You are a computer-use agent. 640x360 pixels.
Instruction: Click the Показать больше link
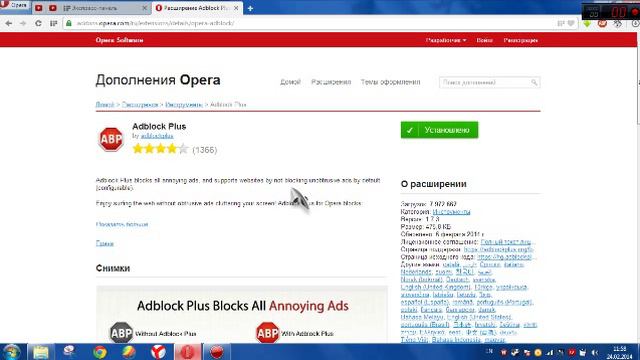click(x=122, y=224)
